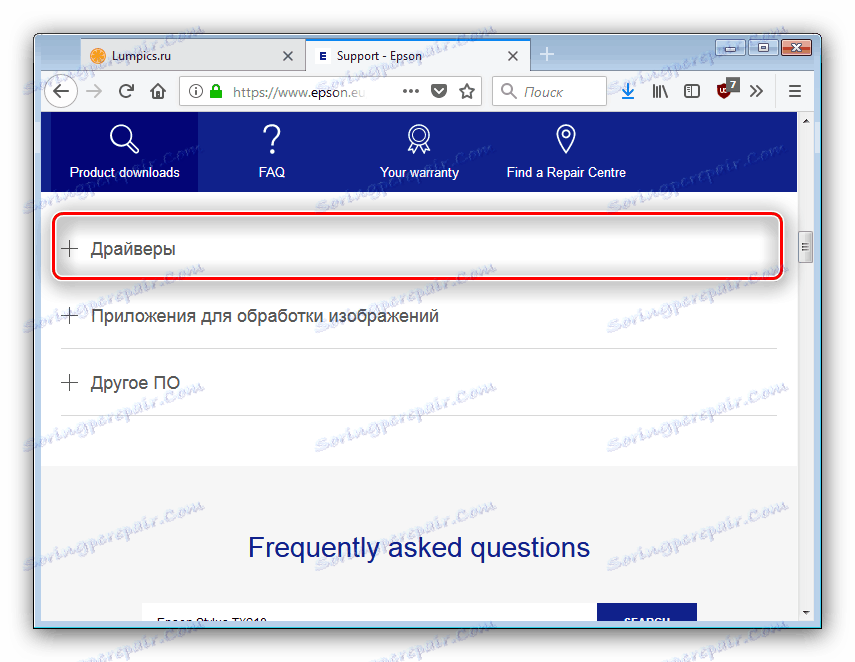Open page actions three-dots menu

click(411, 91)
